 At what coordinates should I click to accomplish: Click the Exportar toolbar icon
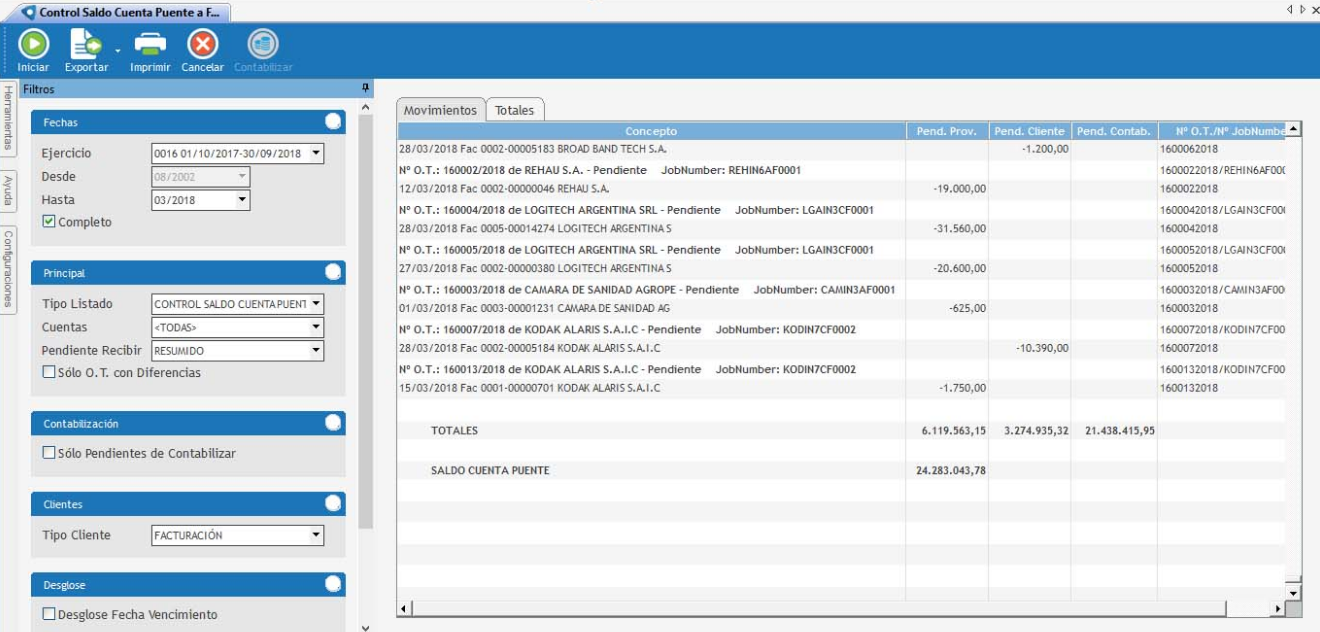[85, 44]
